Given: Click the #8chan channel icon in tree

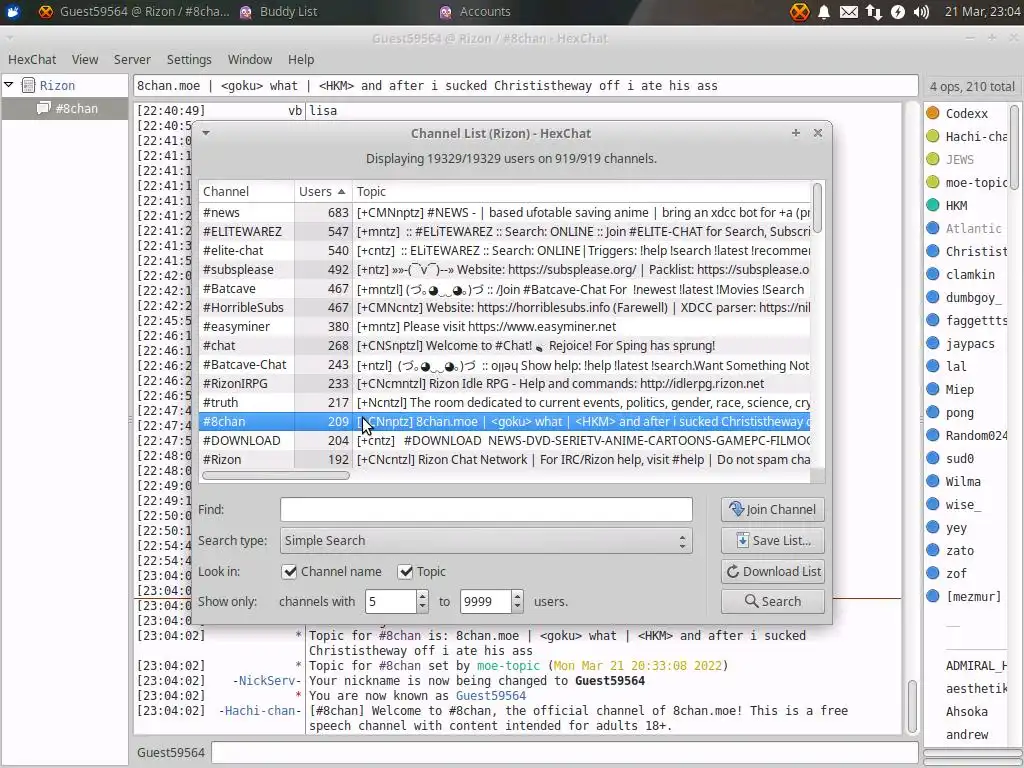Looking at the screenshot, I should point(44,108).
